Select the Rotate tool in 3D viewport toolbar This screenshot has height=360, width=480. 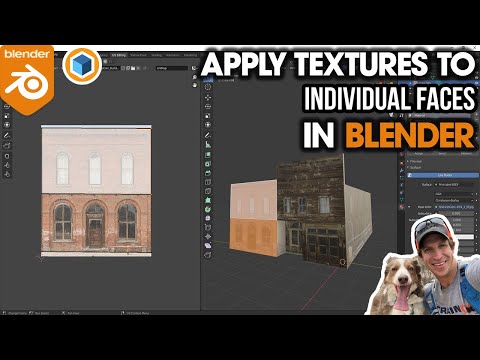tap(208, 107)
